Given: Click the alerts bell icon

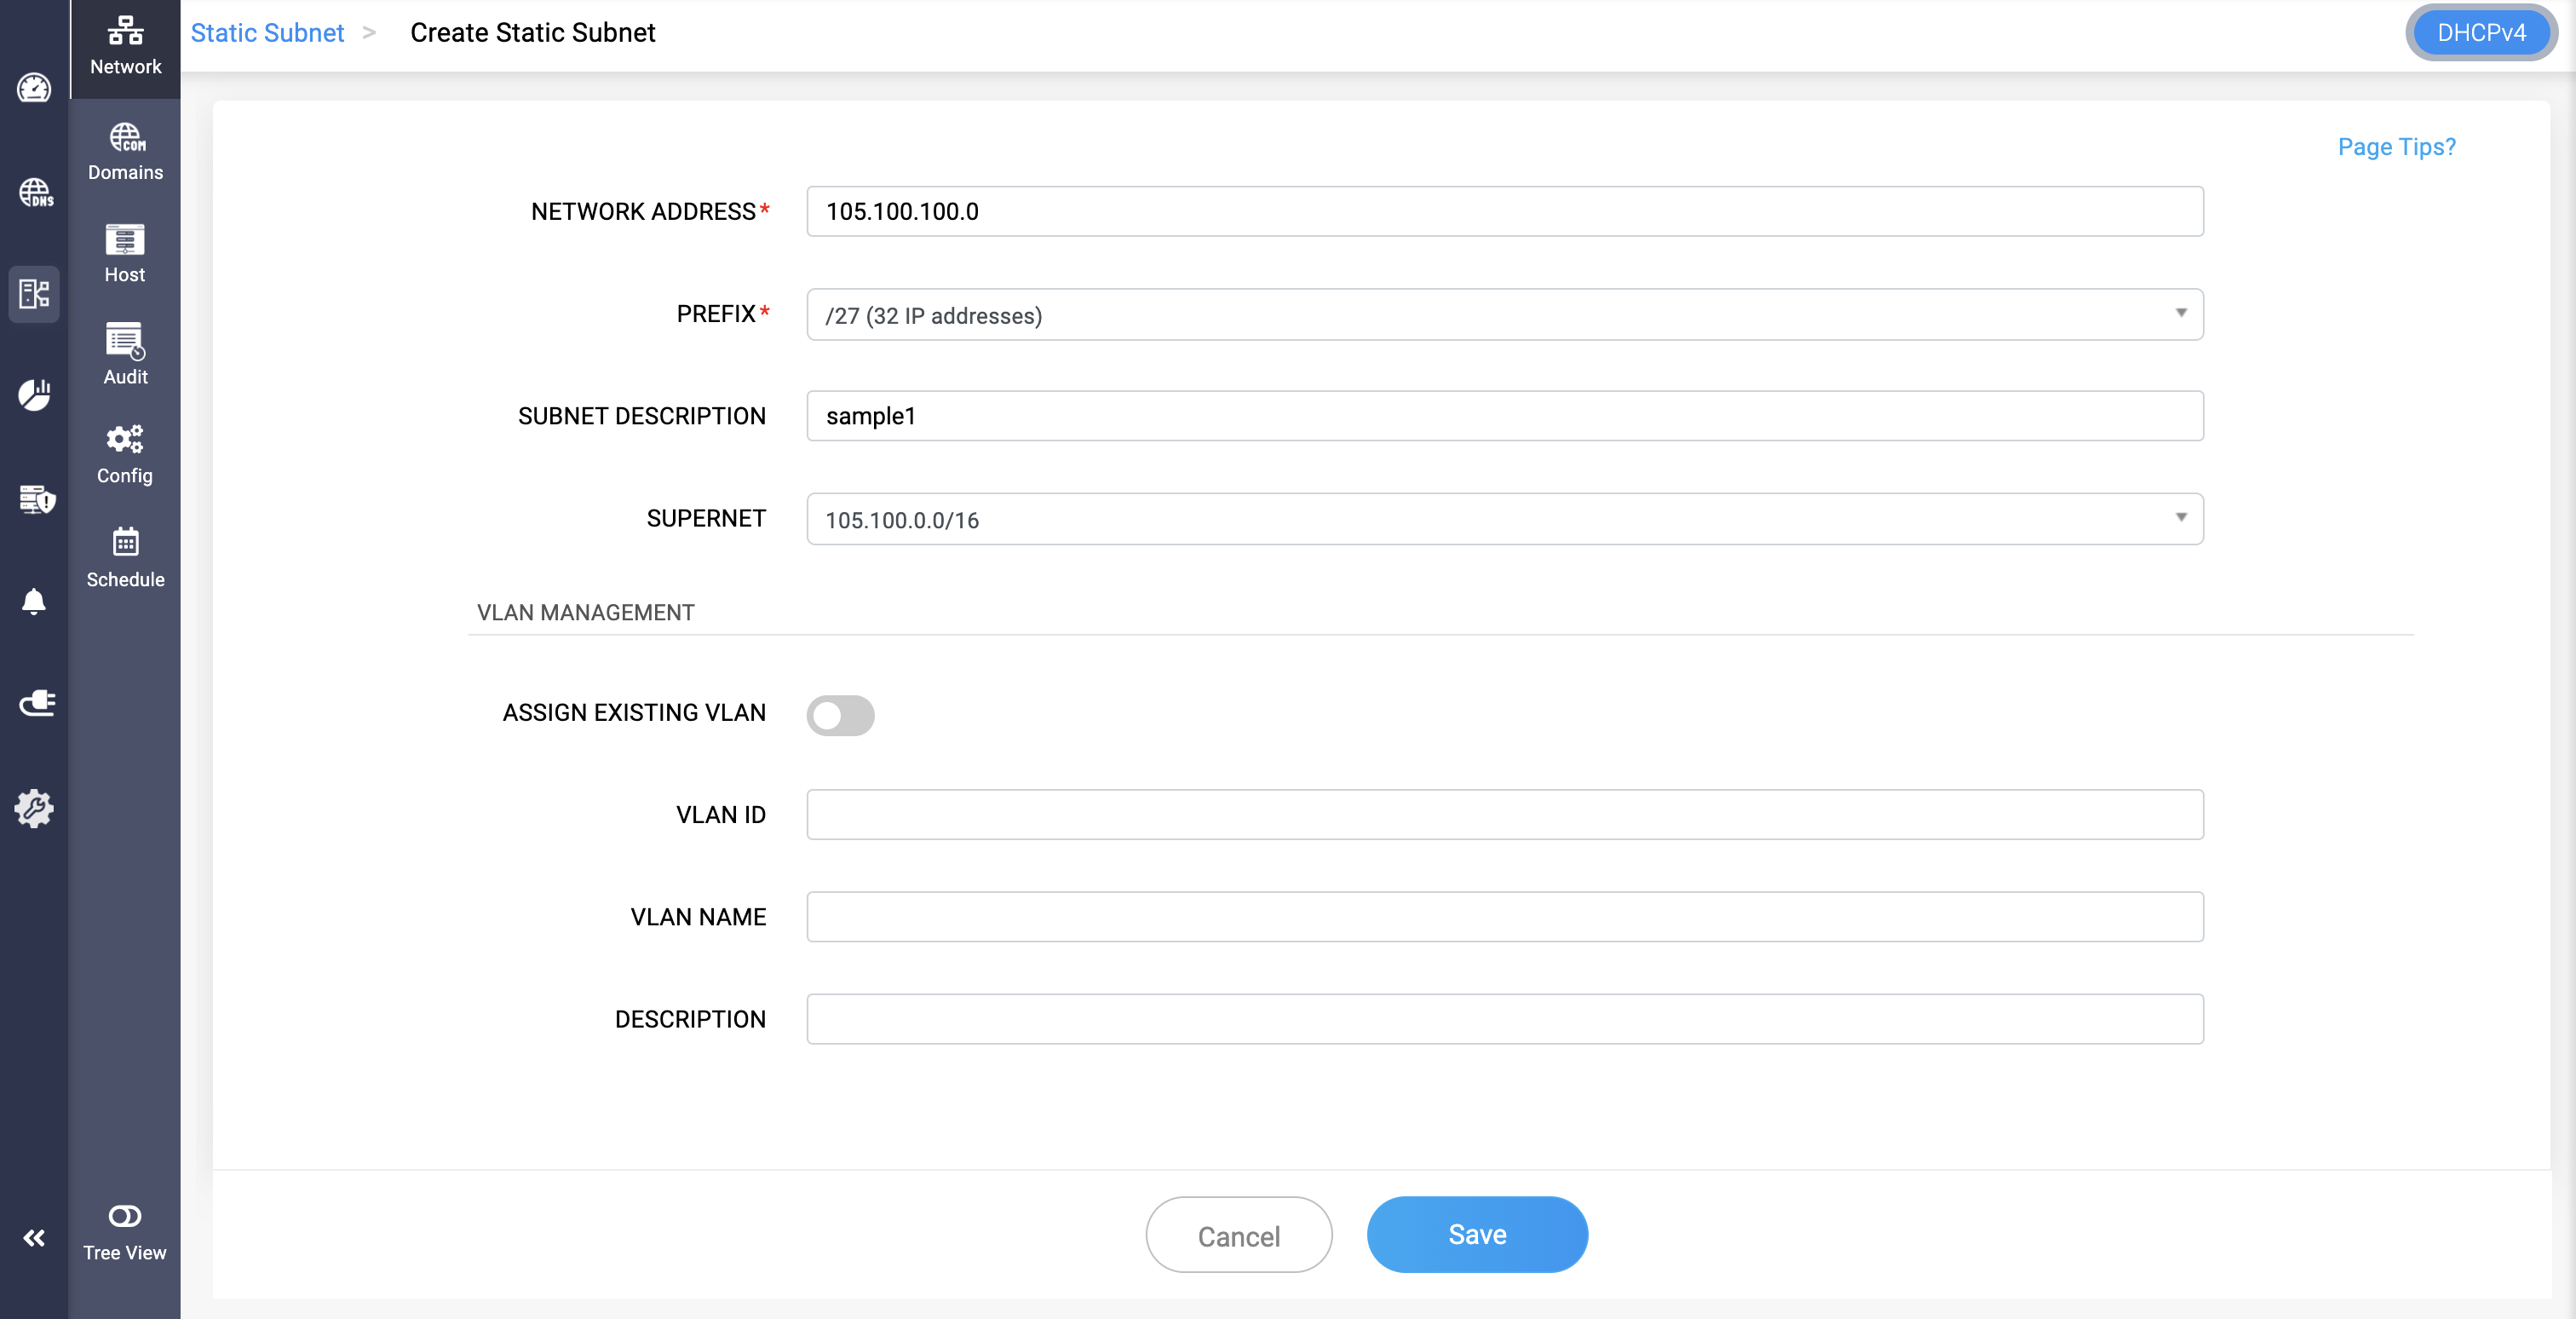Looking at the screenshot, I should point(34,601).
